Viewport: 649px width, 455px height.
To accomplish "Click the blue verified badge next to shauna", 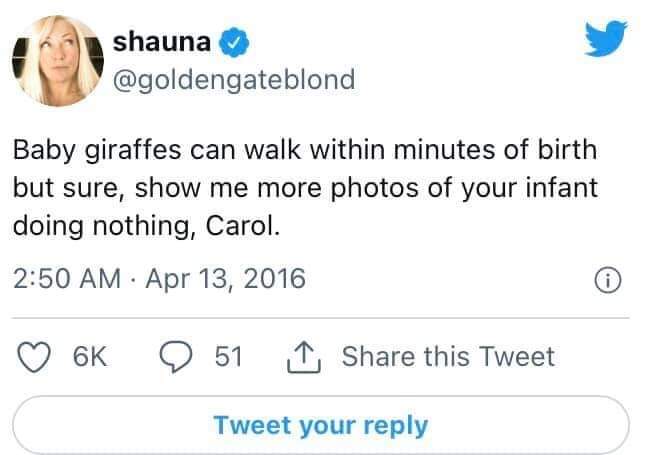I will 234,42.
